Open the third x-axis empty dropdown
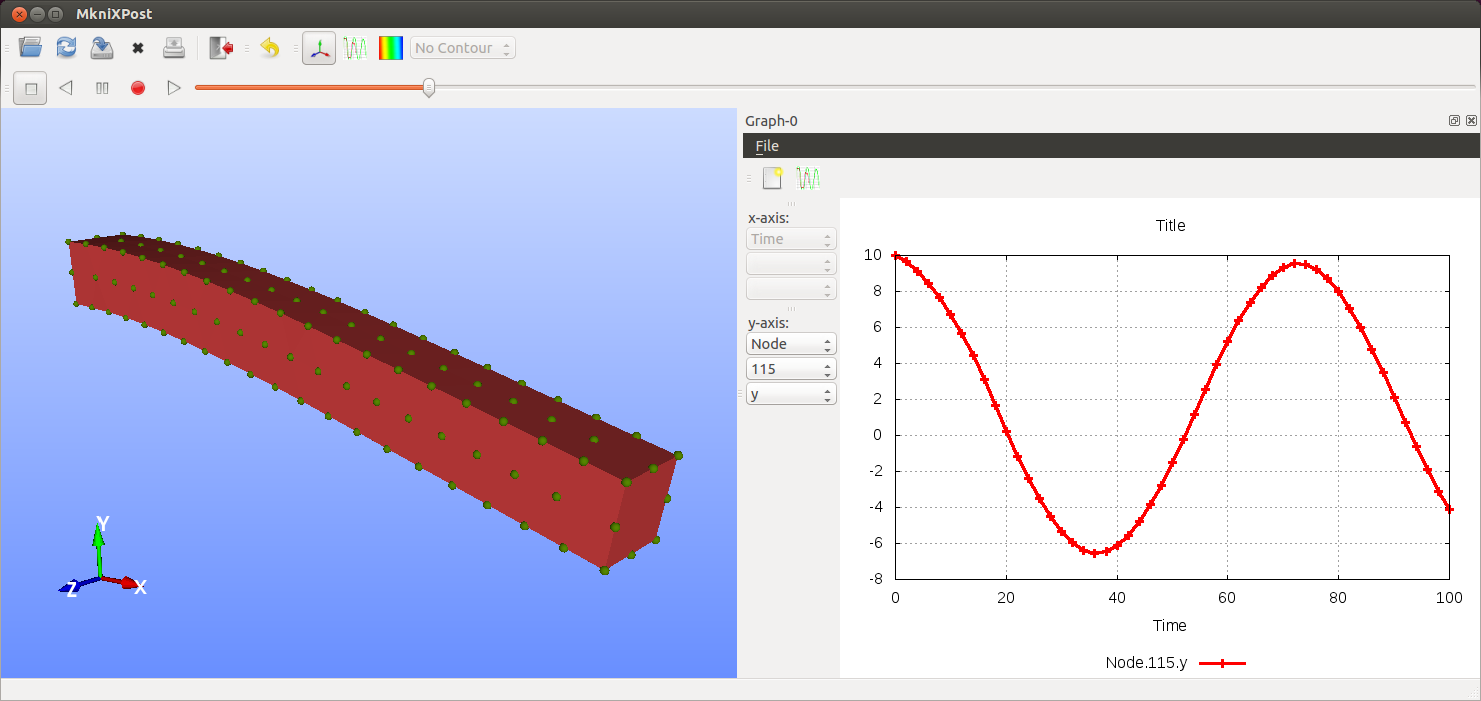The height and width of the screenshot is (701, 1481). point(791,289)
